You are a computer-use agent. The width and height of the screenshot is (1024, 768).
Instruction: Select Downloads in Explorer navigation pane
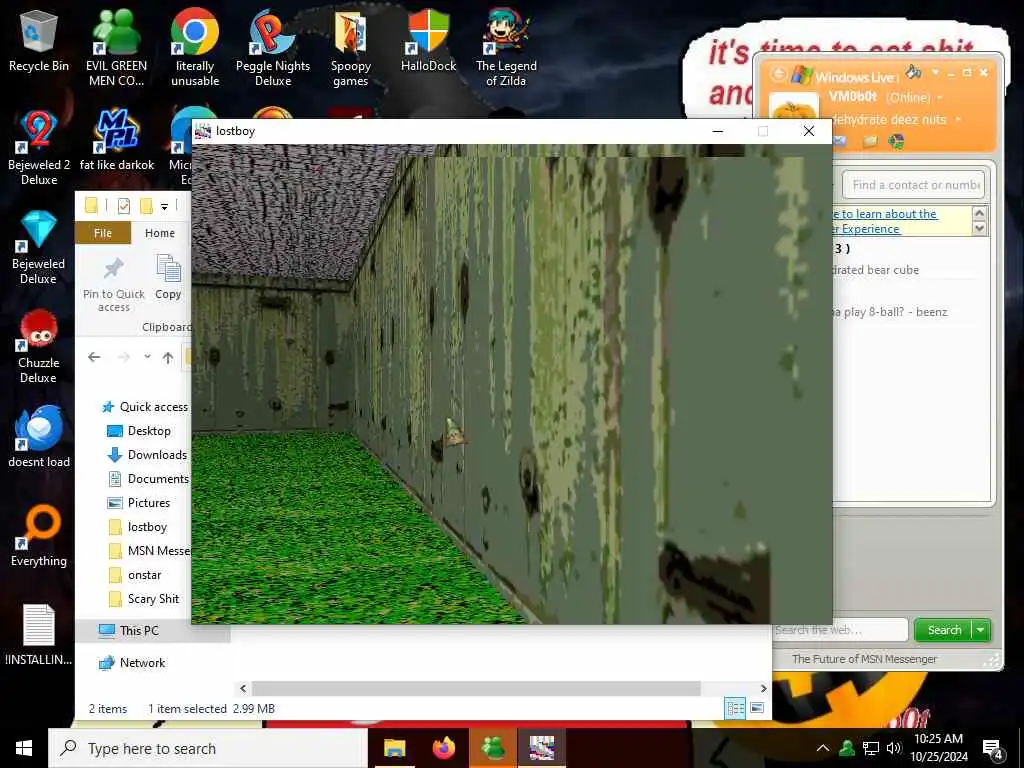coord(147,455)
